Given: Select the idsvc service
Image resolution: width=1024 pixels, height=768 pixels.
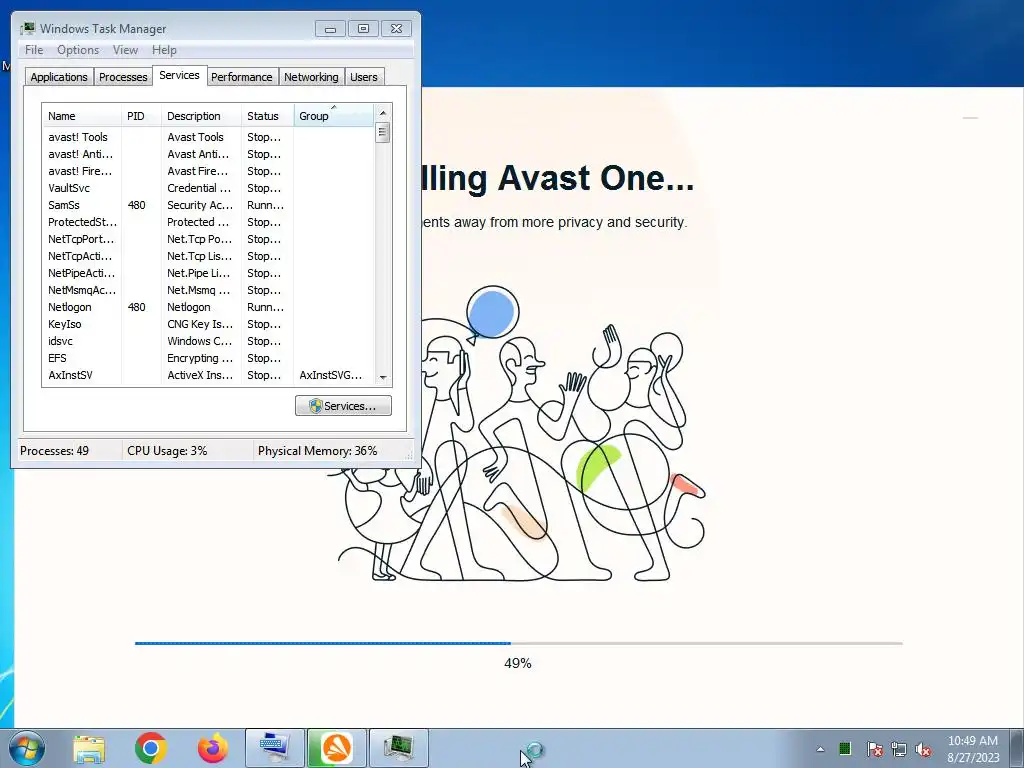Looking at the screenshot, I should 208,341.
